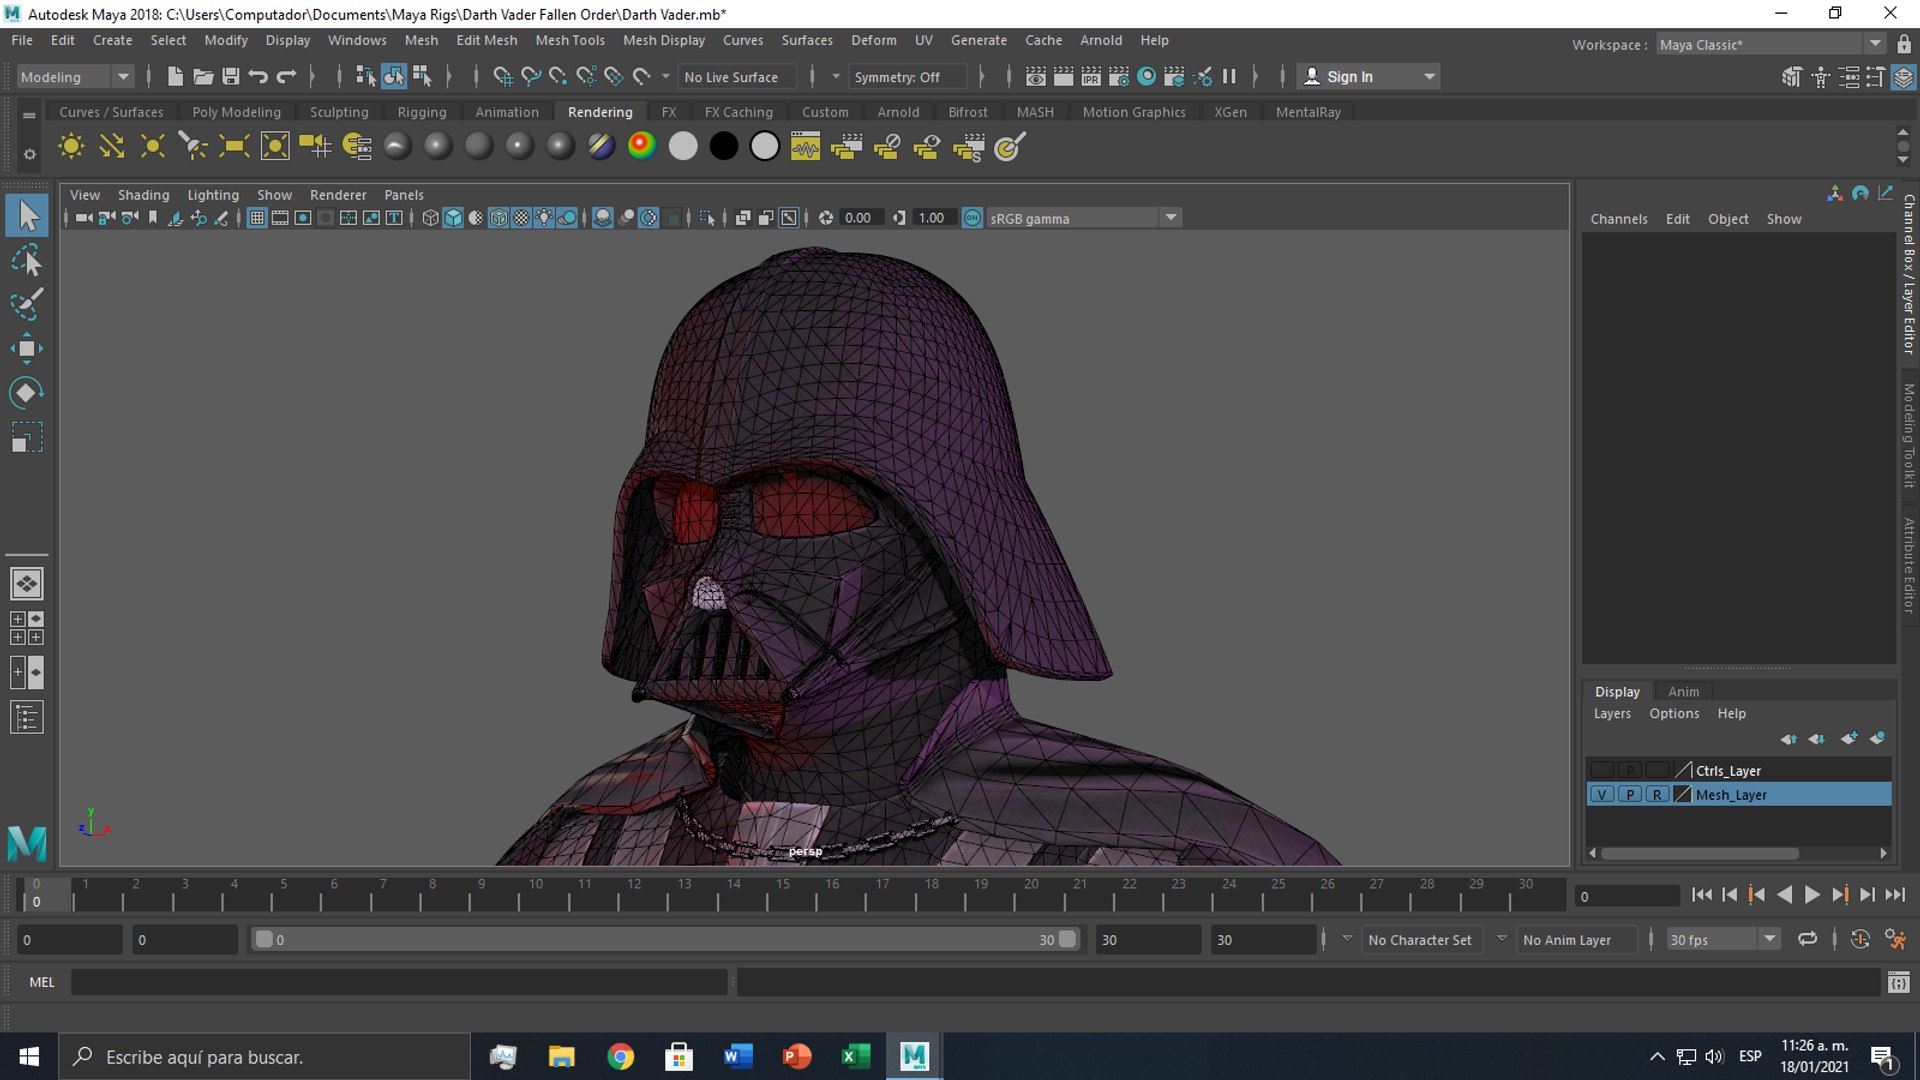The height and width of the screenshot is (1080, 1920).
Task: Toggle the sRGB gamma color management button
Action: [x=972, y=217]
